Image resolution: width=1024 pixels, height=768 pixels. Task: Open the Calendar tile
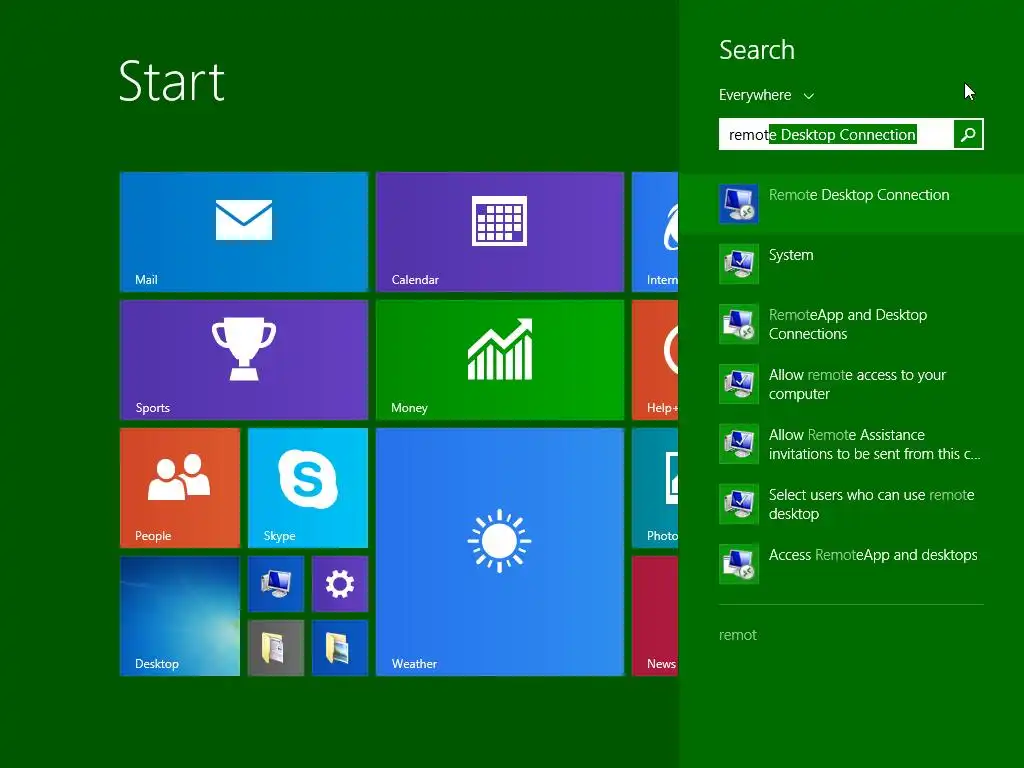500,232
